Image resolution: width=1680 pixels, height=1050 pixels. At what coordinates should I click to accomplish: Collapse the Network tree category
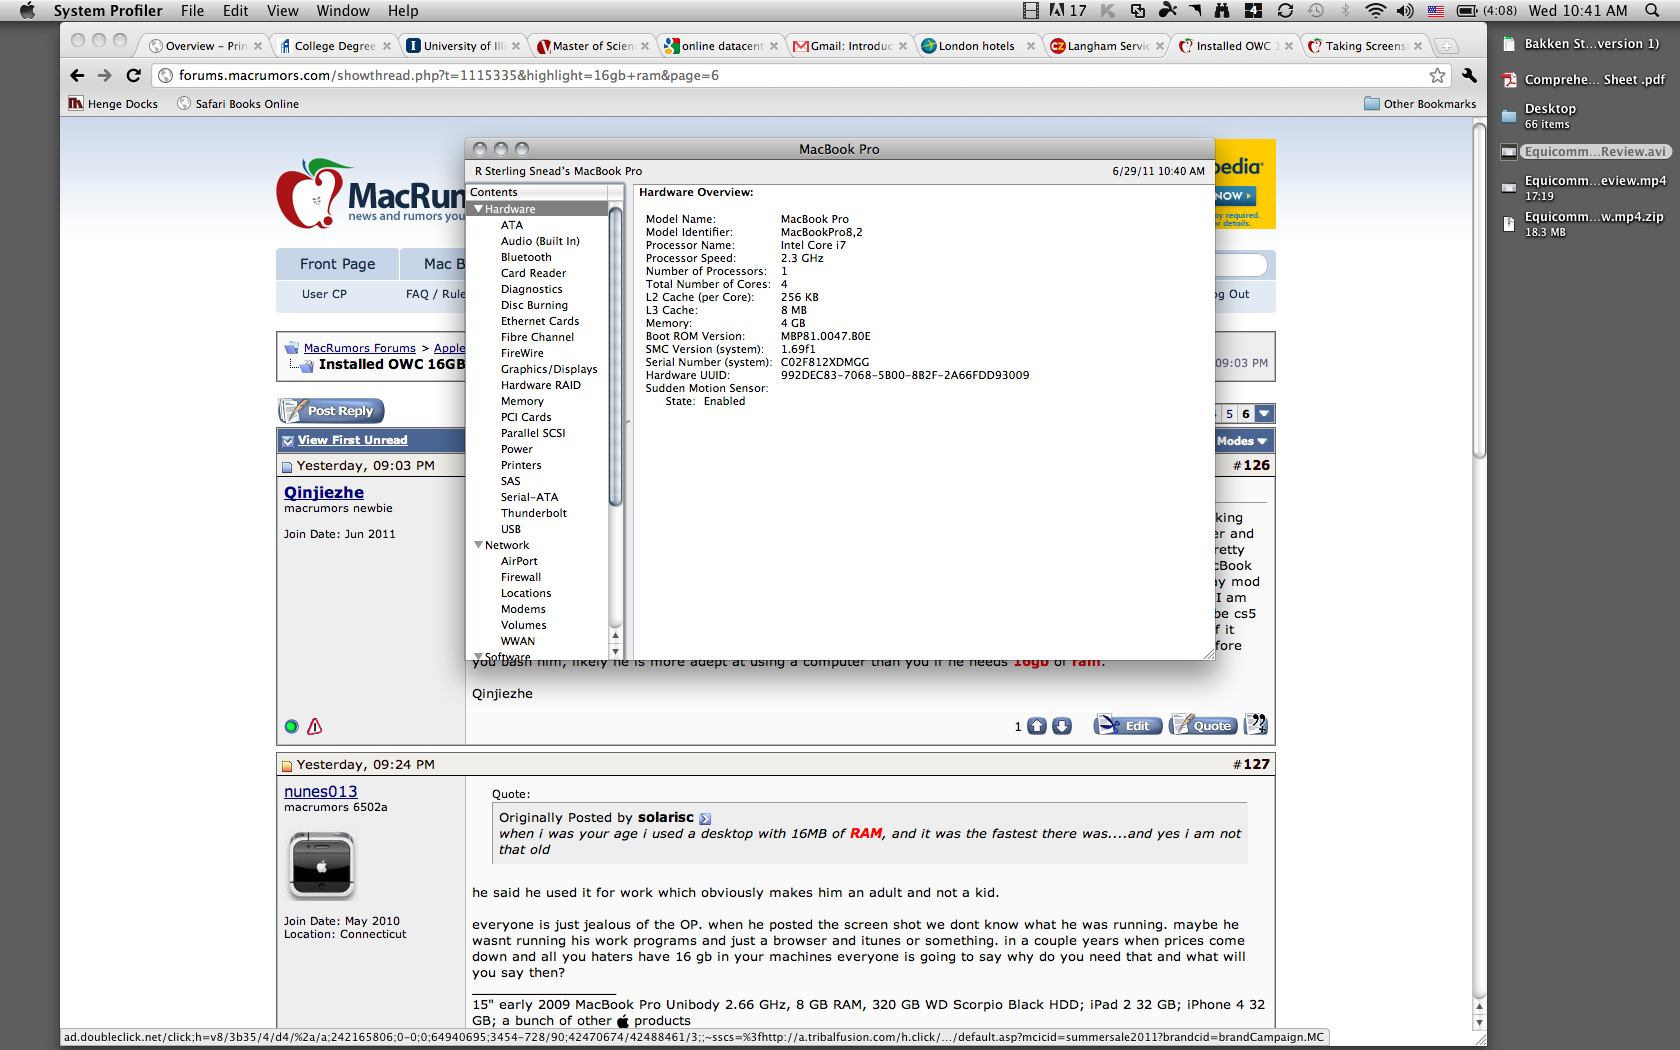tap(478, 545)
